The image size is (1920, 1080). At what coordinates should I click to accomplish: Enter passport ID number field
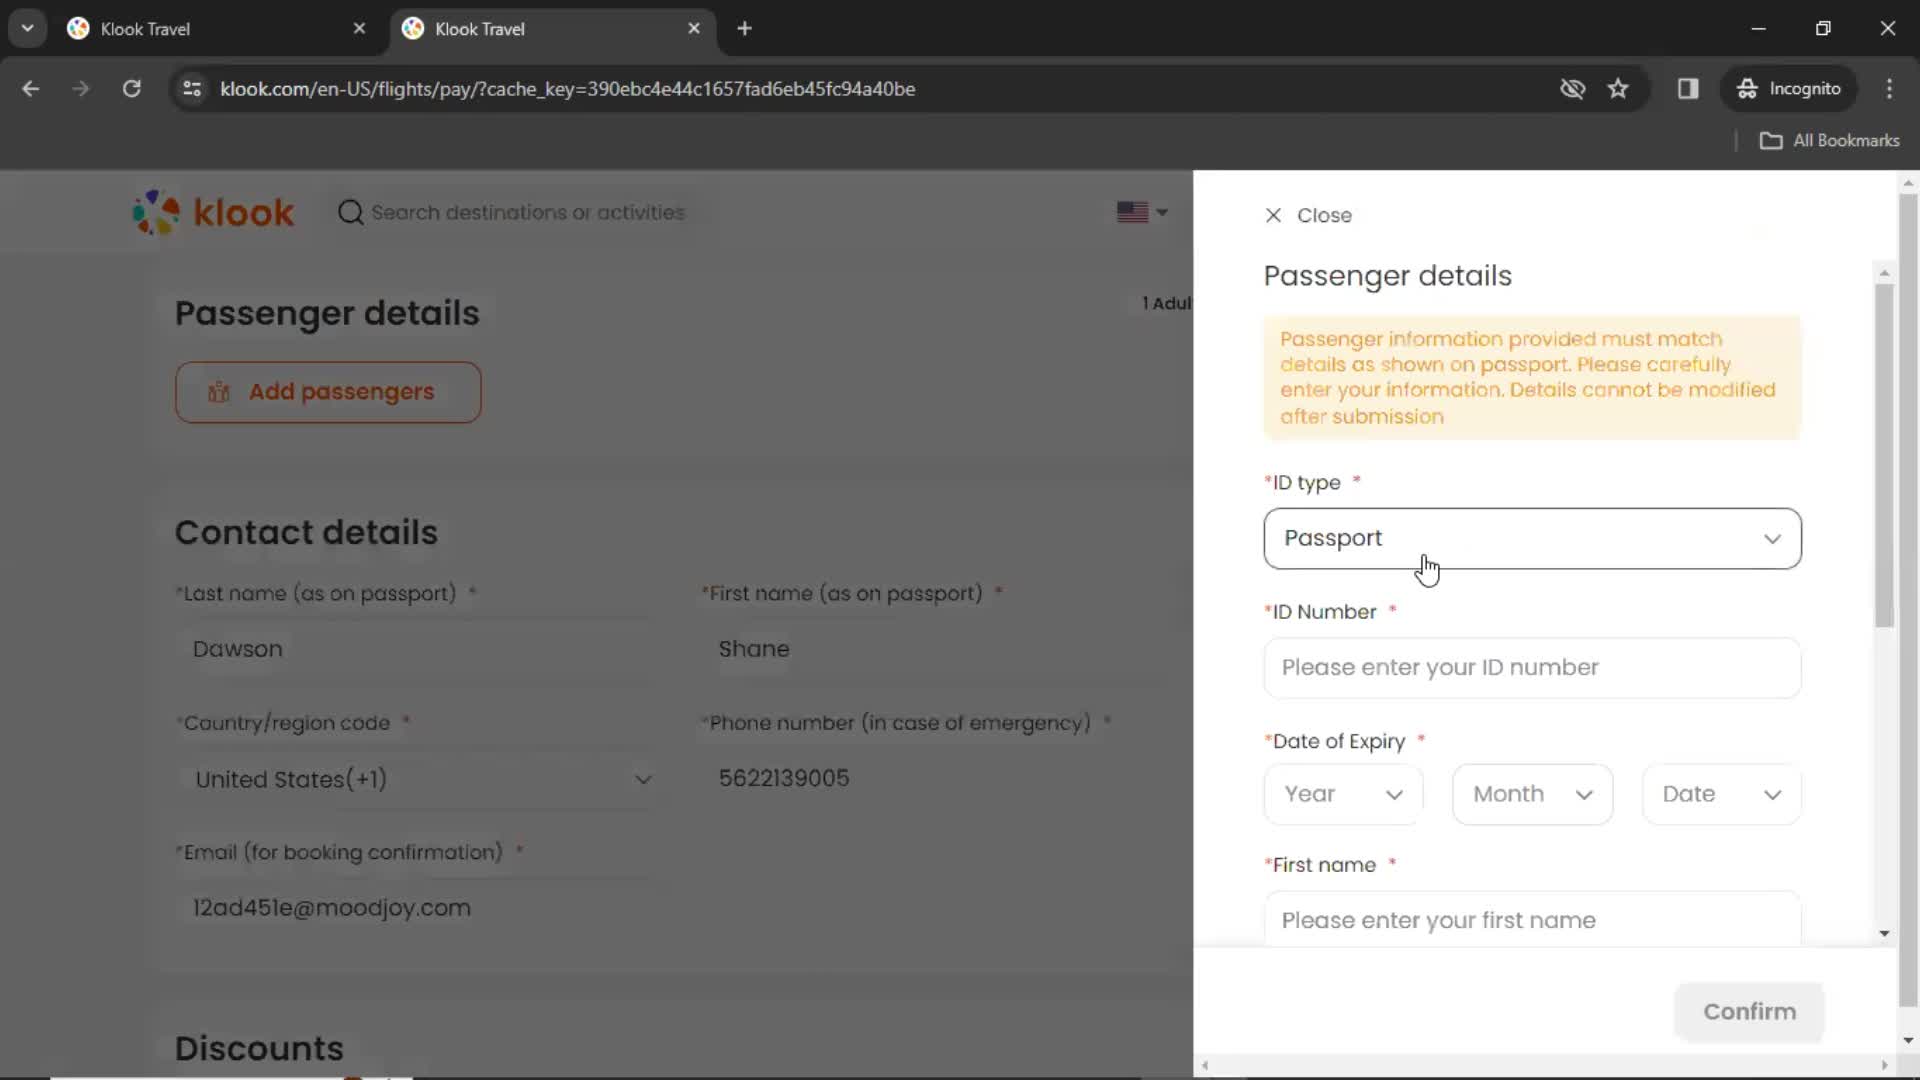1532,667
